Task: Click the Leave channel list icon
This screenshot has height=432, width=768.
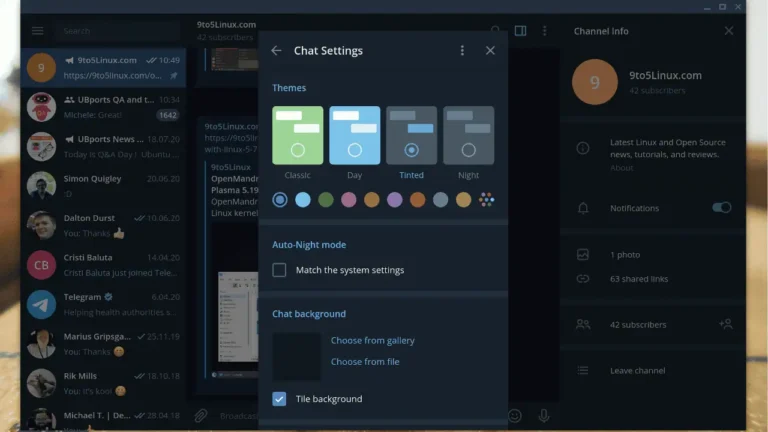Action: click(x=583, y=370)
